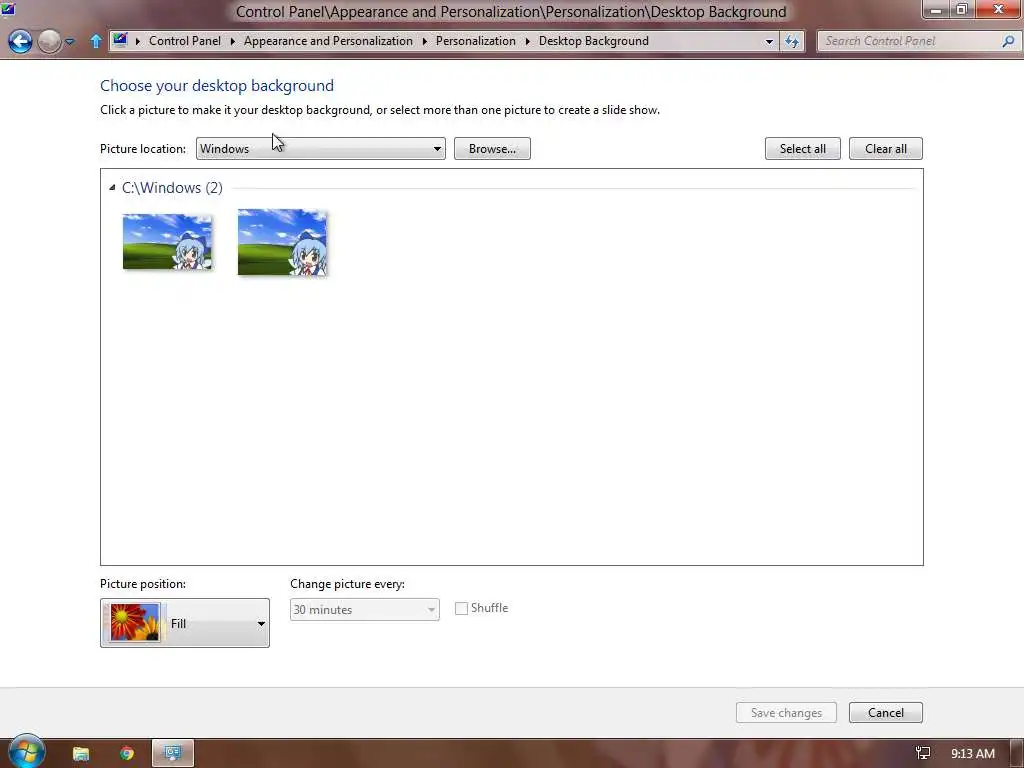Go back with the blue Back arrow
The image size is (1024, 768).
(20, 41)
